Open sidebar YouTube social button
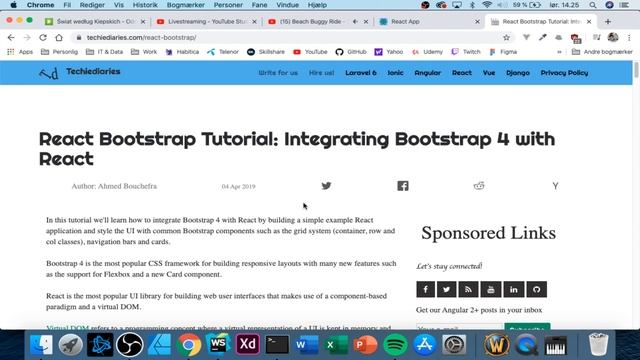Image resolution: width=640 pixels, height=360 pixels. pyautogui.click(x=491, y=289)
